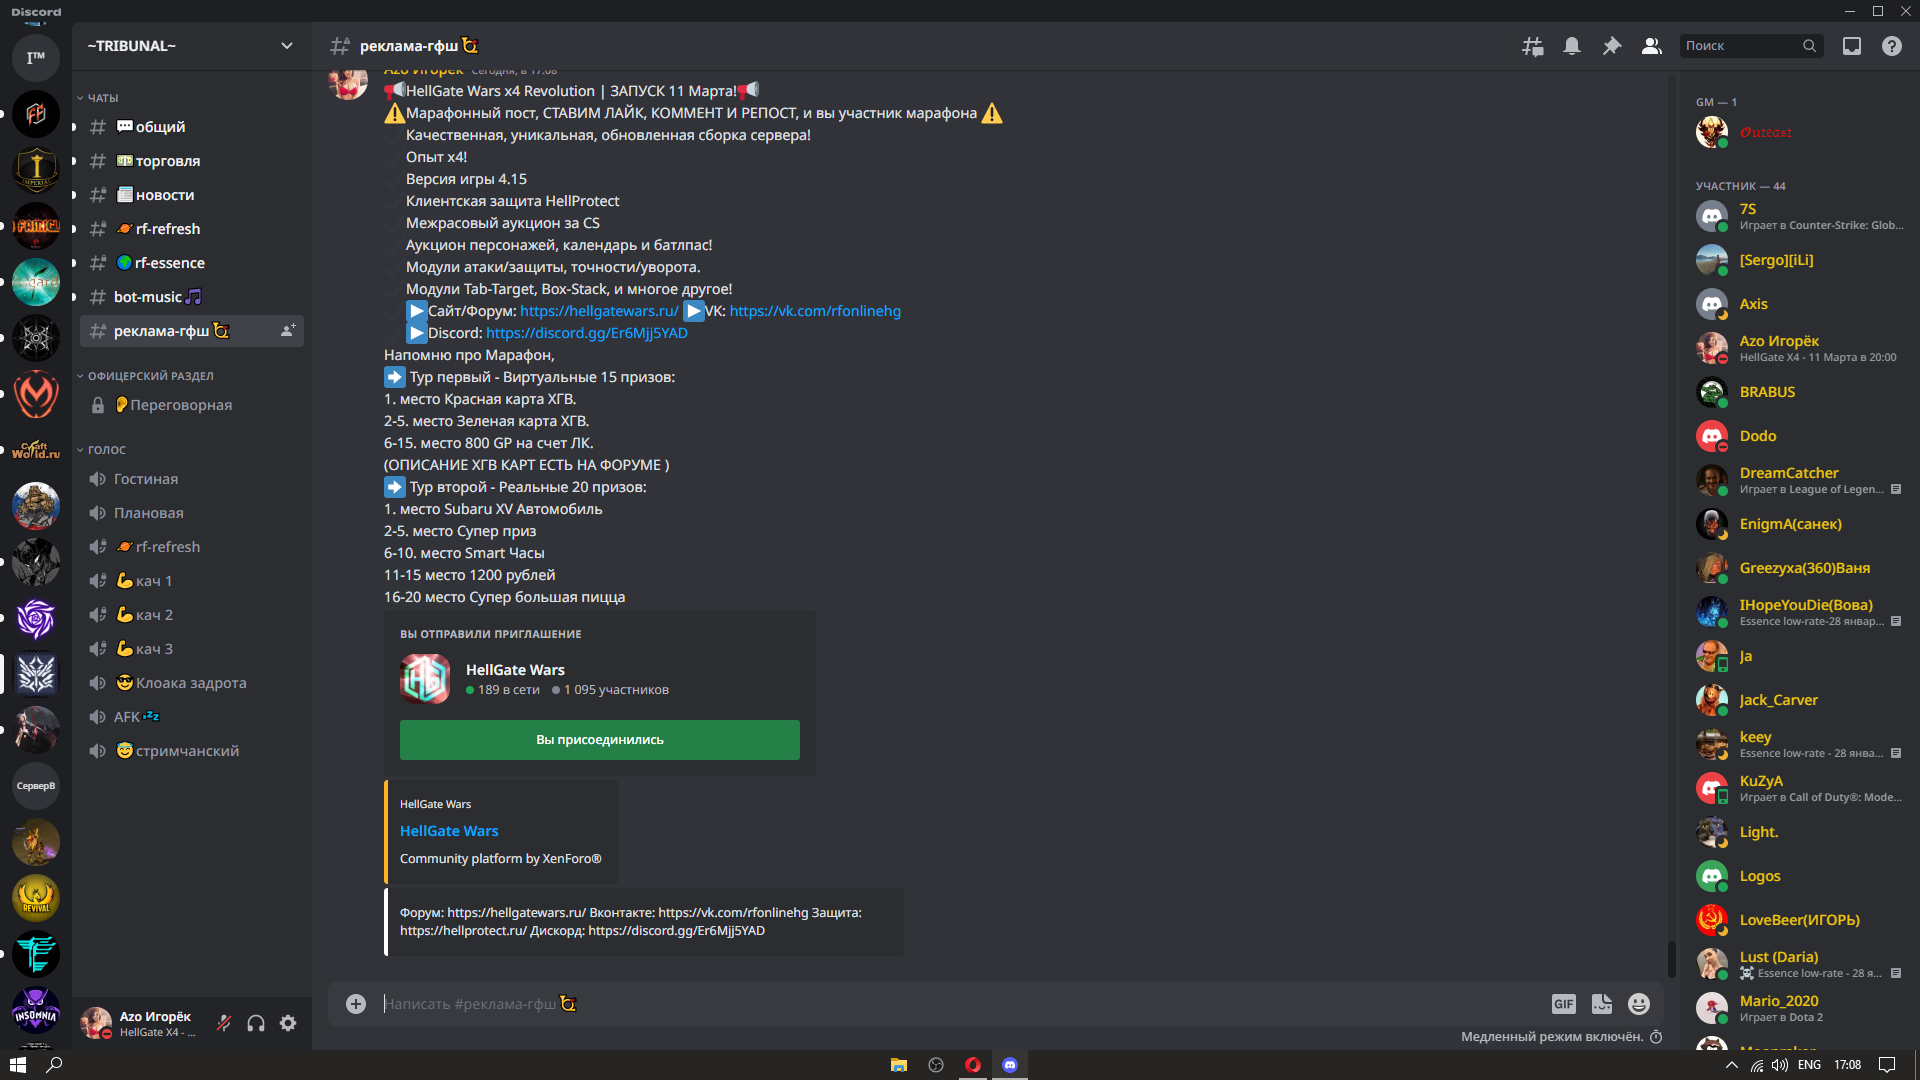Viewport: 1920px width, 1080px height.
Task: Open File Explorer from taskbar
Action: click(x=898, y=1065)
